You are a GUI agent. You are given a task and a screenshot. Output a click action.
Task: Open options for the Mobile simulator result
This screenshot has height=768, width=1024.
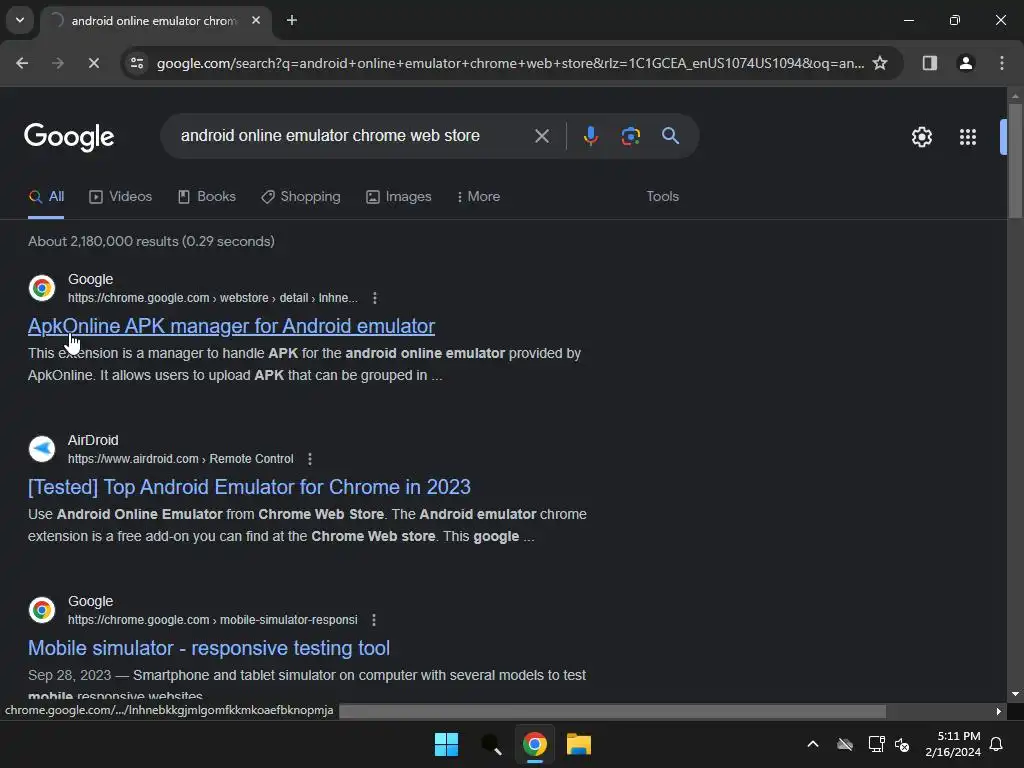[x=374, y=620]
